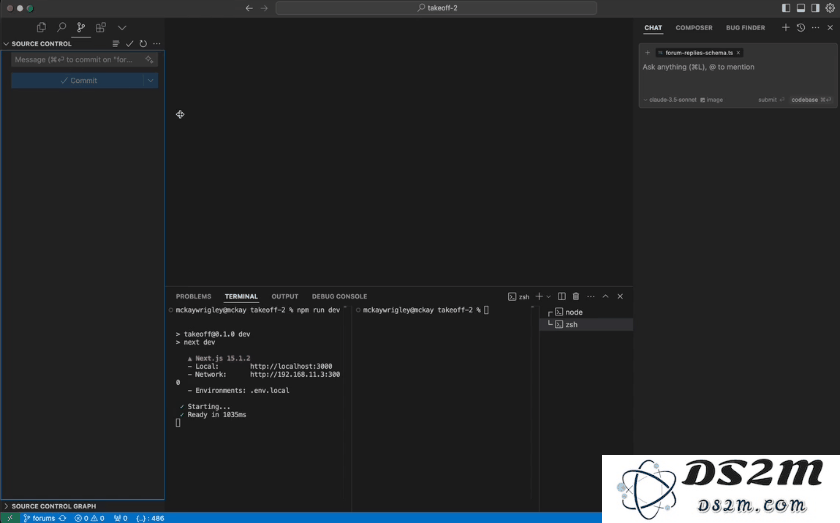Switch to the PROBLEMS panel tab
This screenshot has height=523, width=840.
pos(193,296)
